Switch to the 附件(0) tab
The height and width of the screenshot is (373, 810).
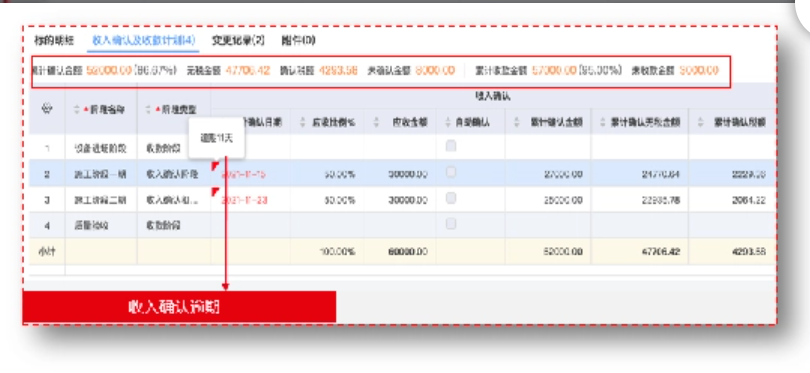pos(299,40)
